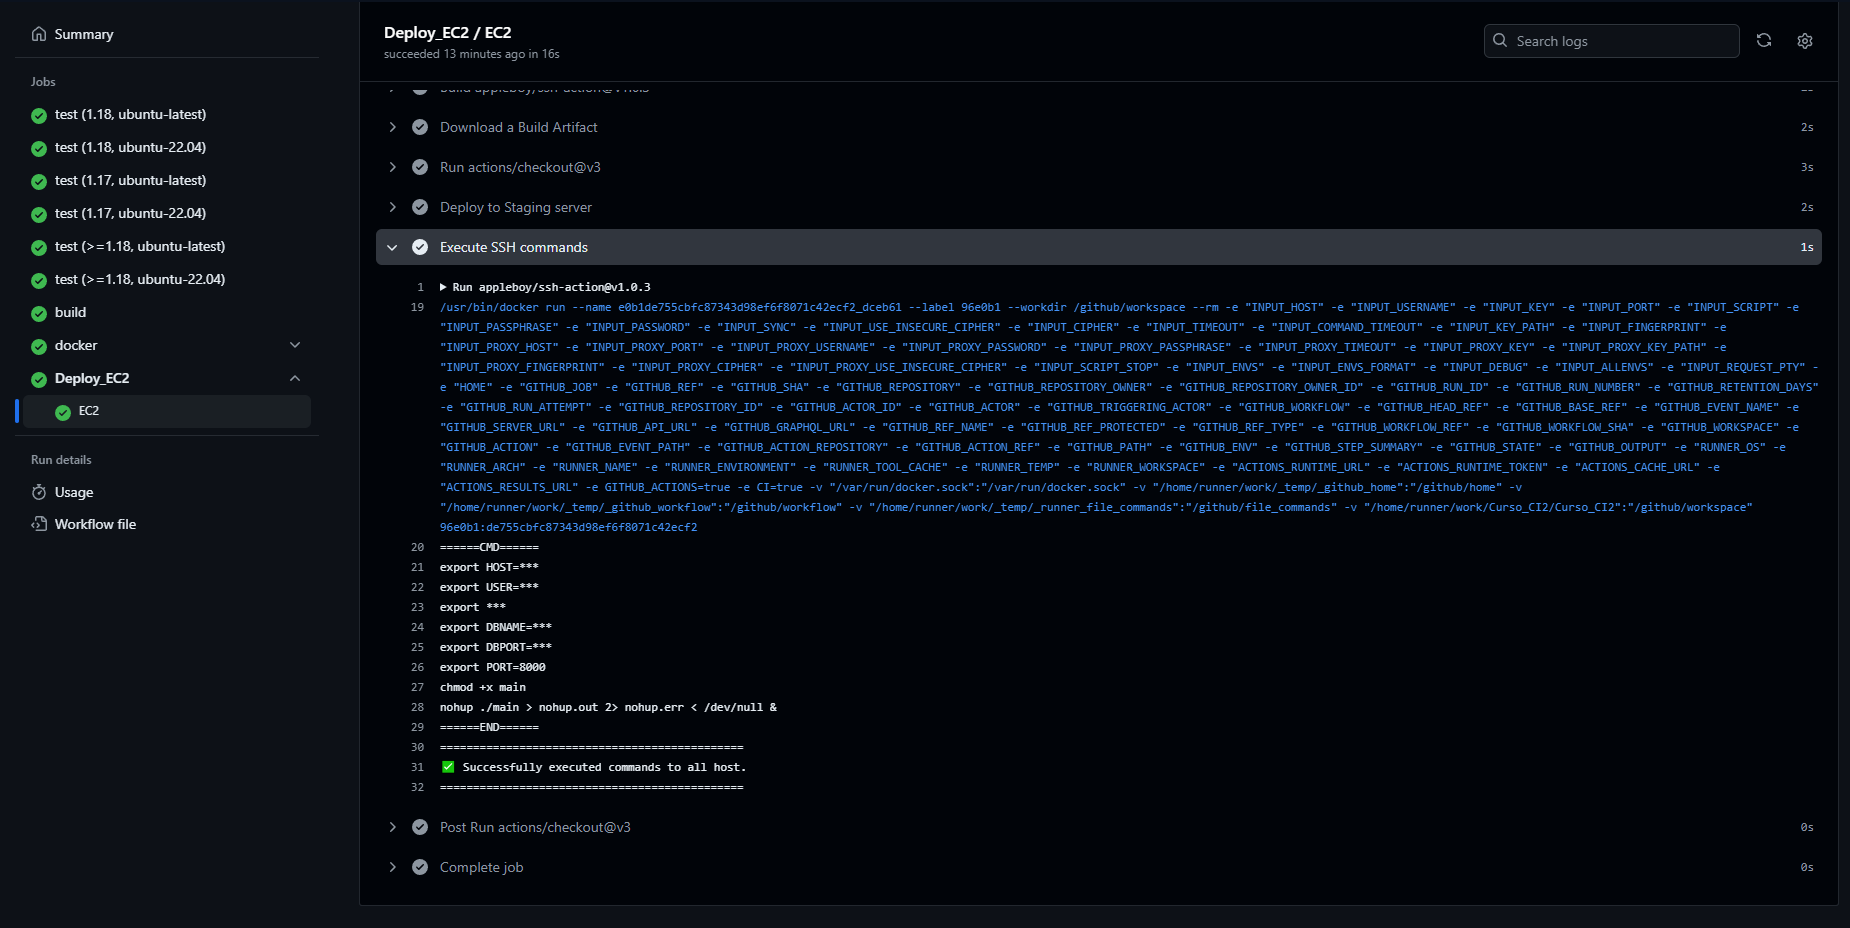The image size is (1850, 928).
Task: Select job test (1.18, ubuntu-latest)
Action: (130, 115)
